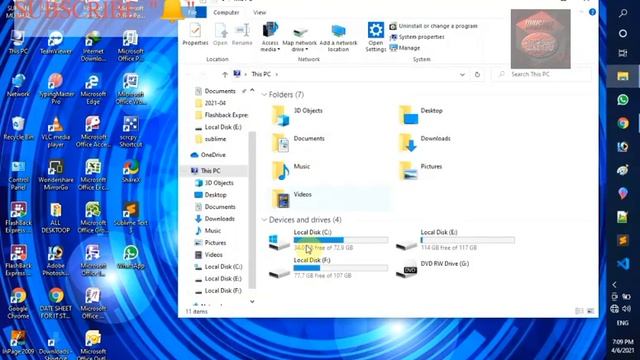Open File Explorer from the taskbar
Image resolution: width=640 pixels, height=360 pixels.
click(x=623, y=76)
